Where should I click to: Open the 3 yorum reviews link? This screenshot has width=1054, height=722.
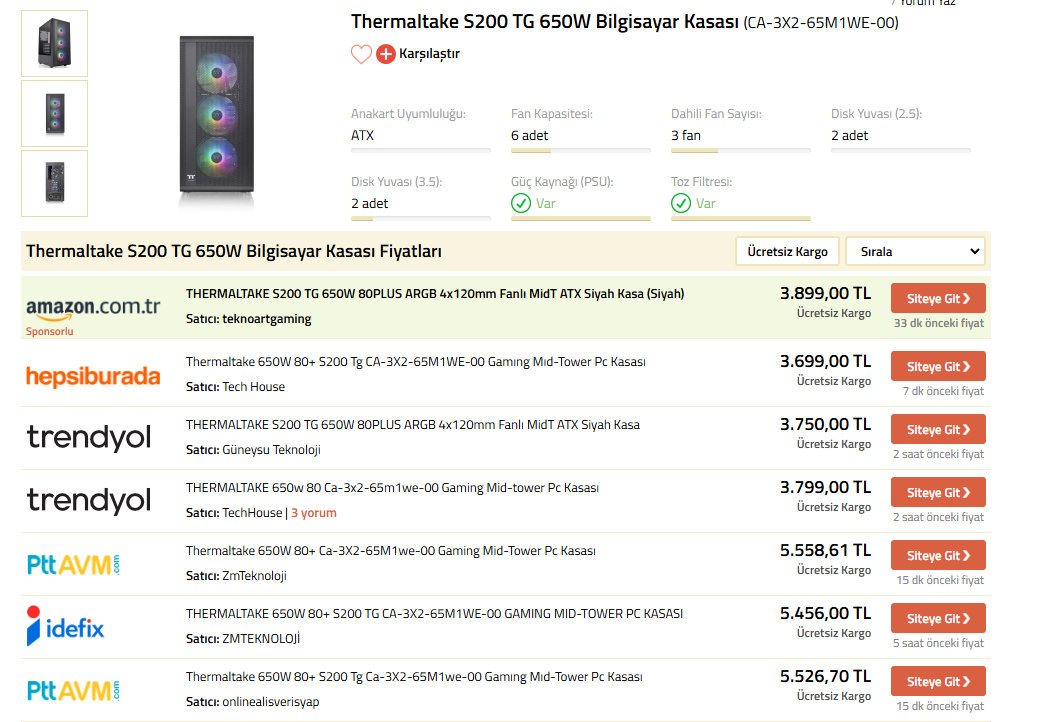314,513
